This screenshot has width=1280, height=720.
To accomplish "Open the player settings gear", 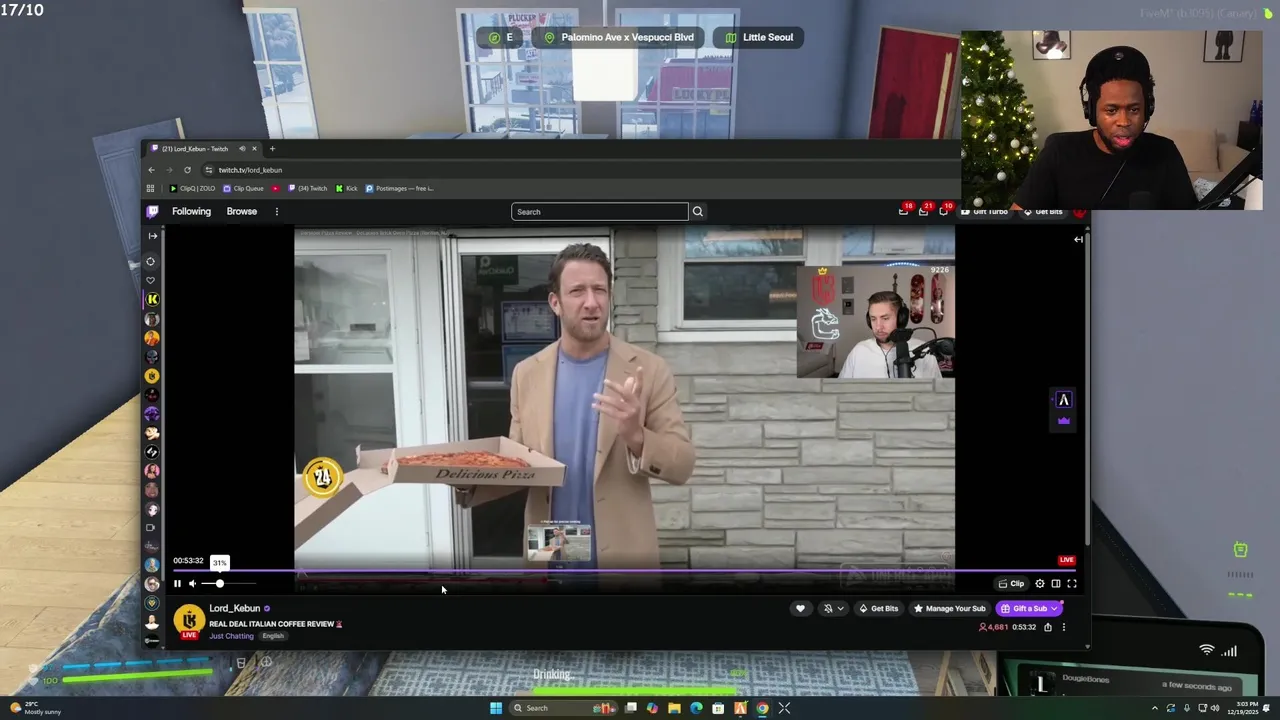I will pos(1040,584).
